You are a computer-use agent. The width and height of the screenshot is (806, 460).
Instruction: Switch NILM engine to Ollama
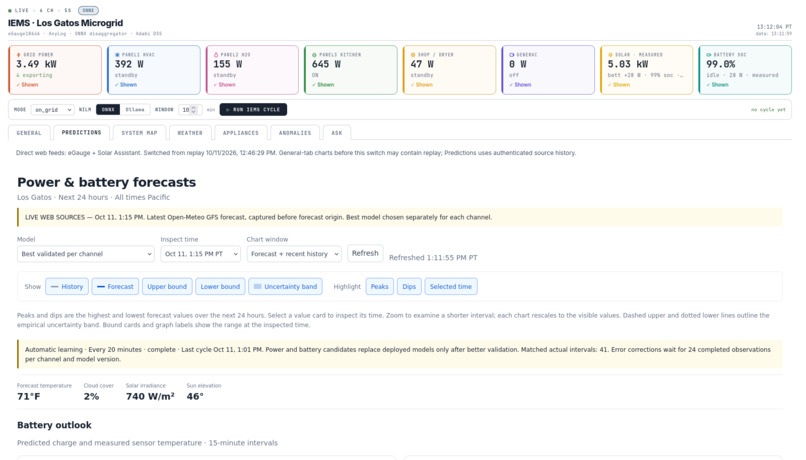click(135, 109)
